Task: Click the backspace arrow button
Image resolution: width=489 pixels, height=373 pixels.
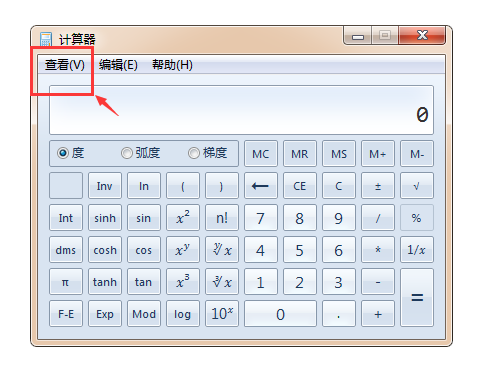Action: [261, 186]
